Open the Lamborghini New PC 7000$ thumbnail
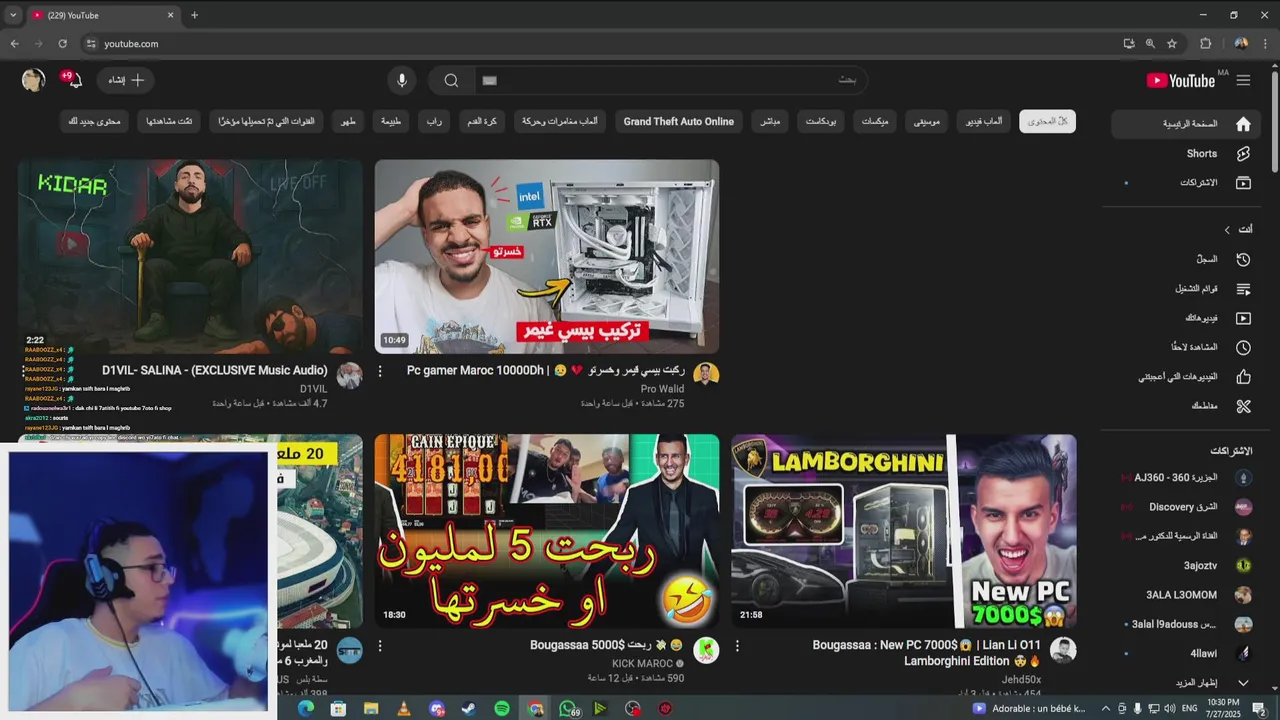The width and height of the screenshot is (1280, 720). (904, 531)
